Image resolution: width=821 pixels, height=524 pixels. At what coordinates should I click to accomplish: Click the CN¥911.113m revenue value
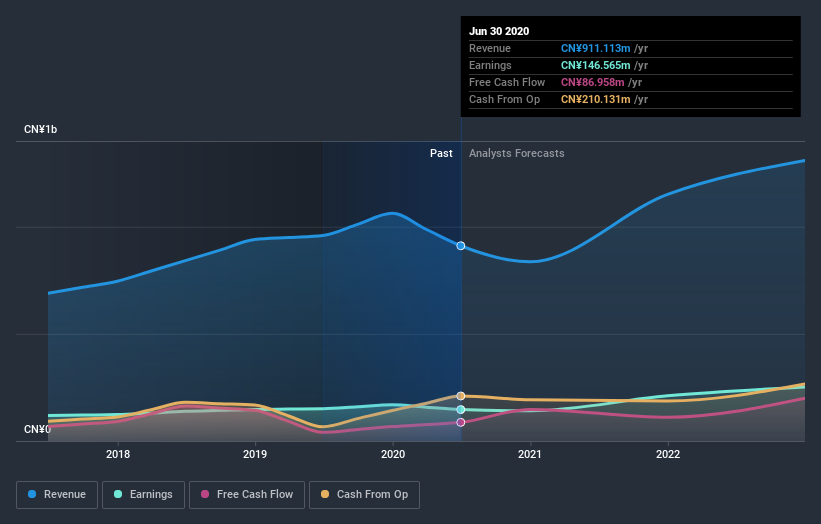click(595, 48)
